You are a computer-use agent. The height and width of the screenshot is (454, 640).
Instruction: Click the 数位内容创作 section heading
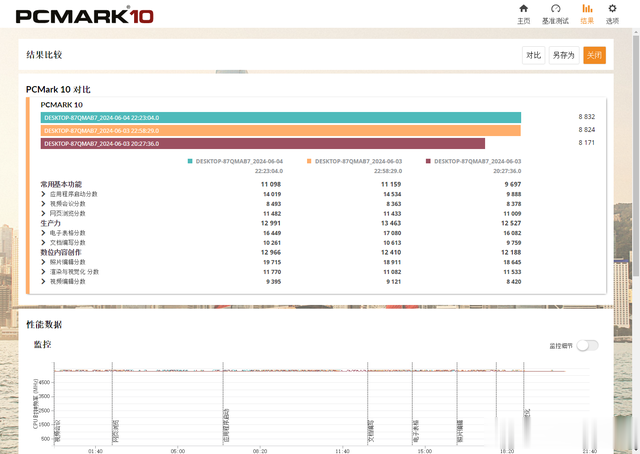click(x=61, y=252)
